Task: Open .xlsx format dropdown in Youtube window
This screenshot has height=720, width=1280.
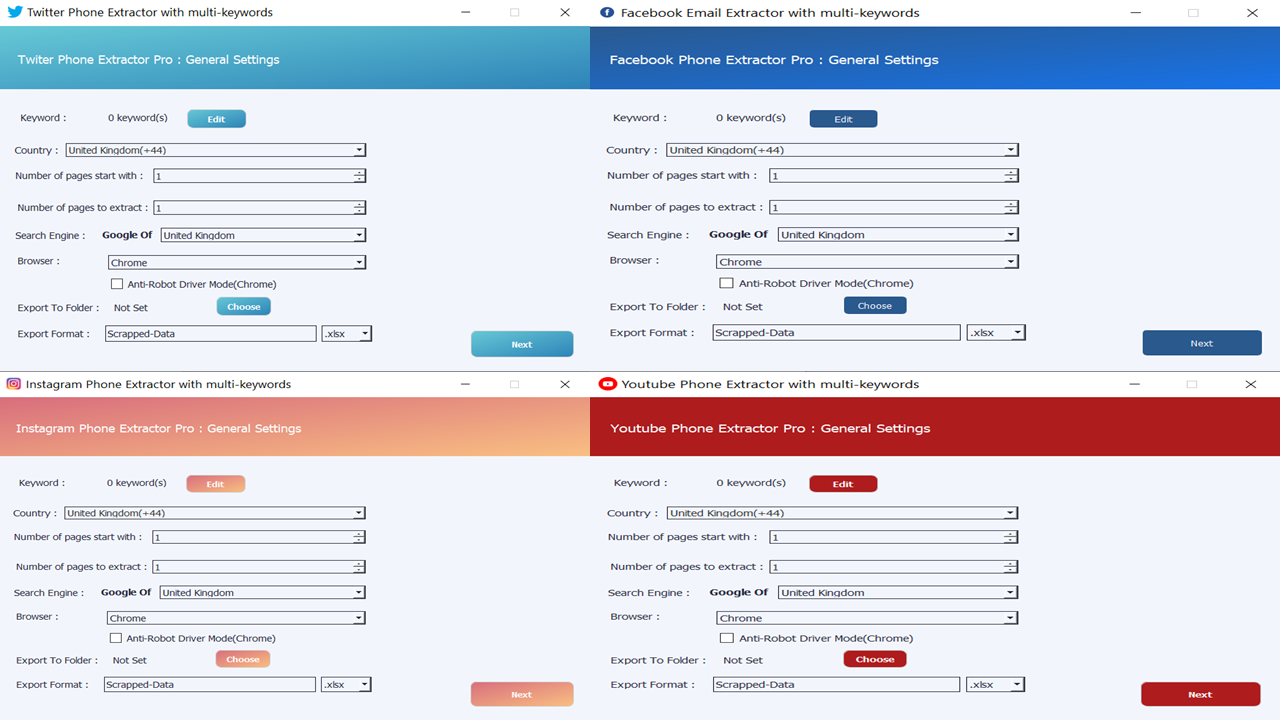Action: tap(996, 685)
